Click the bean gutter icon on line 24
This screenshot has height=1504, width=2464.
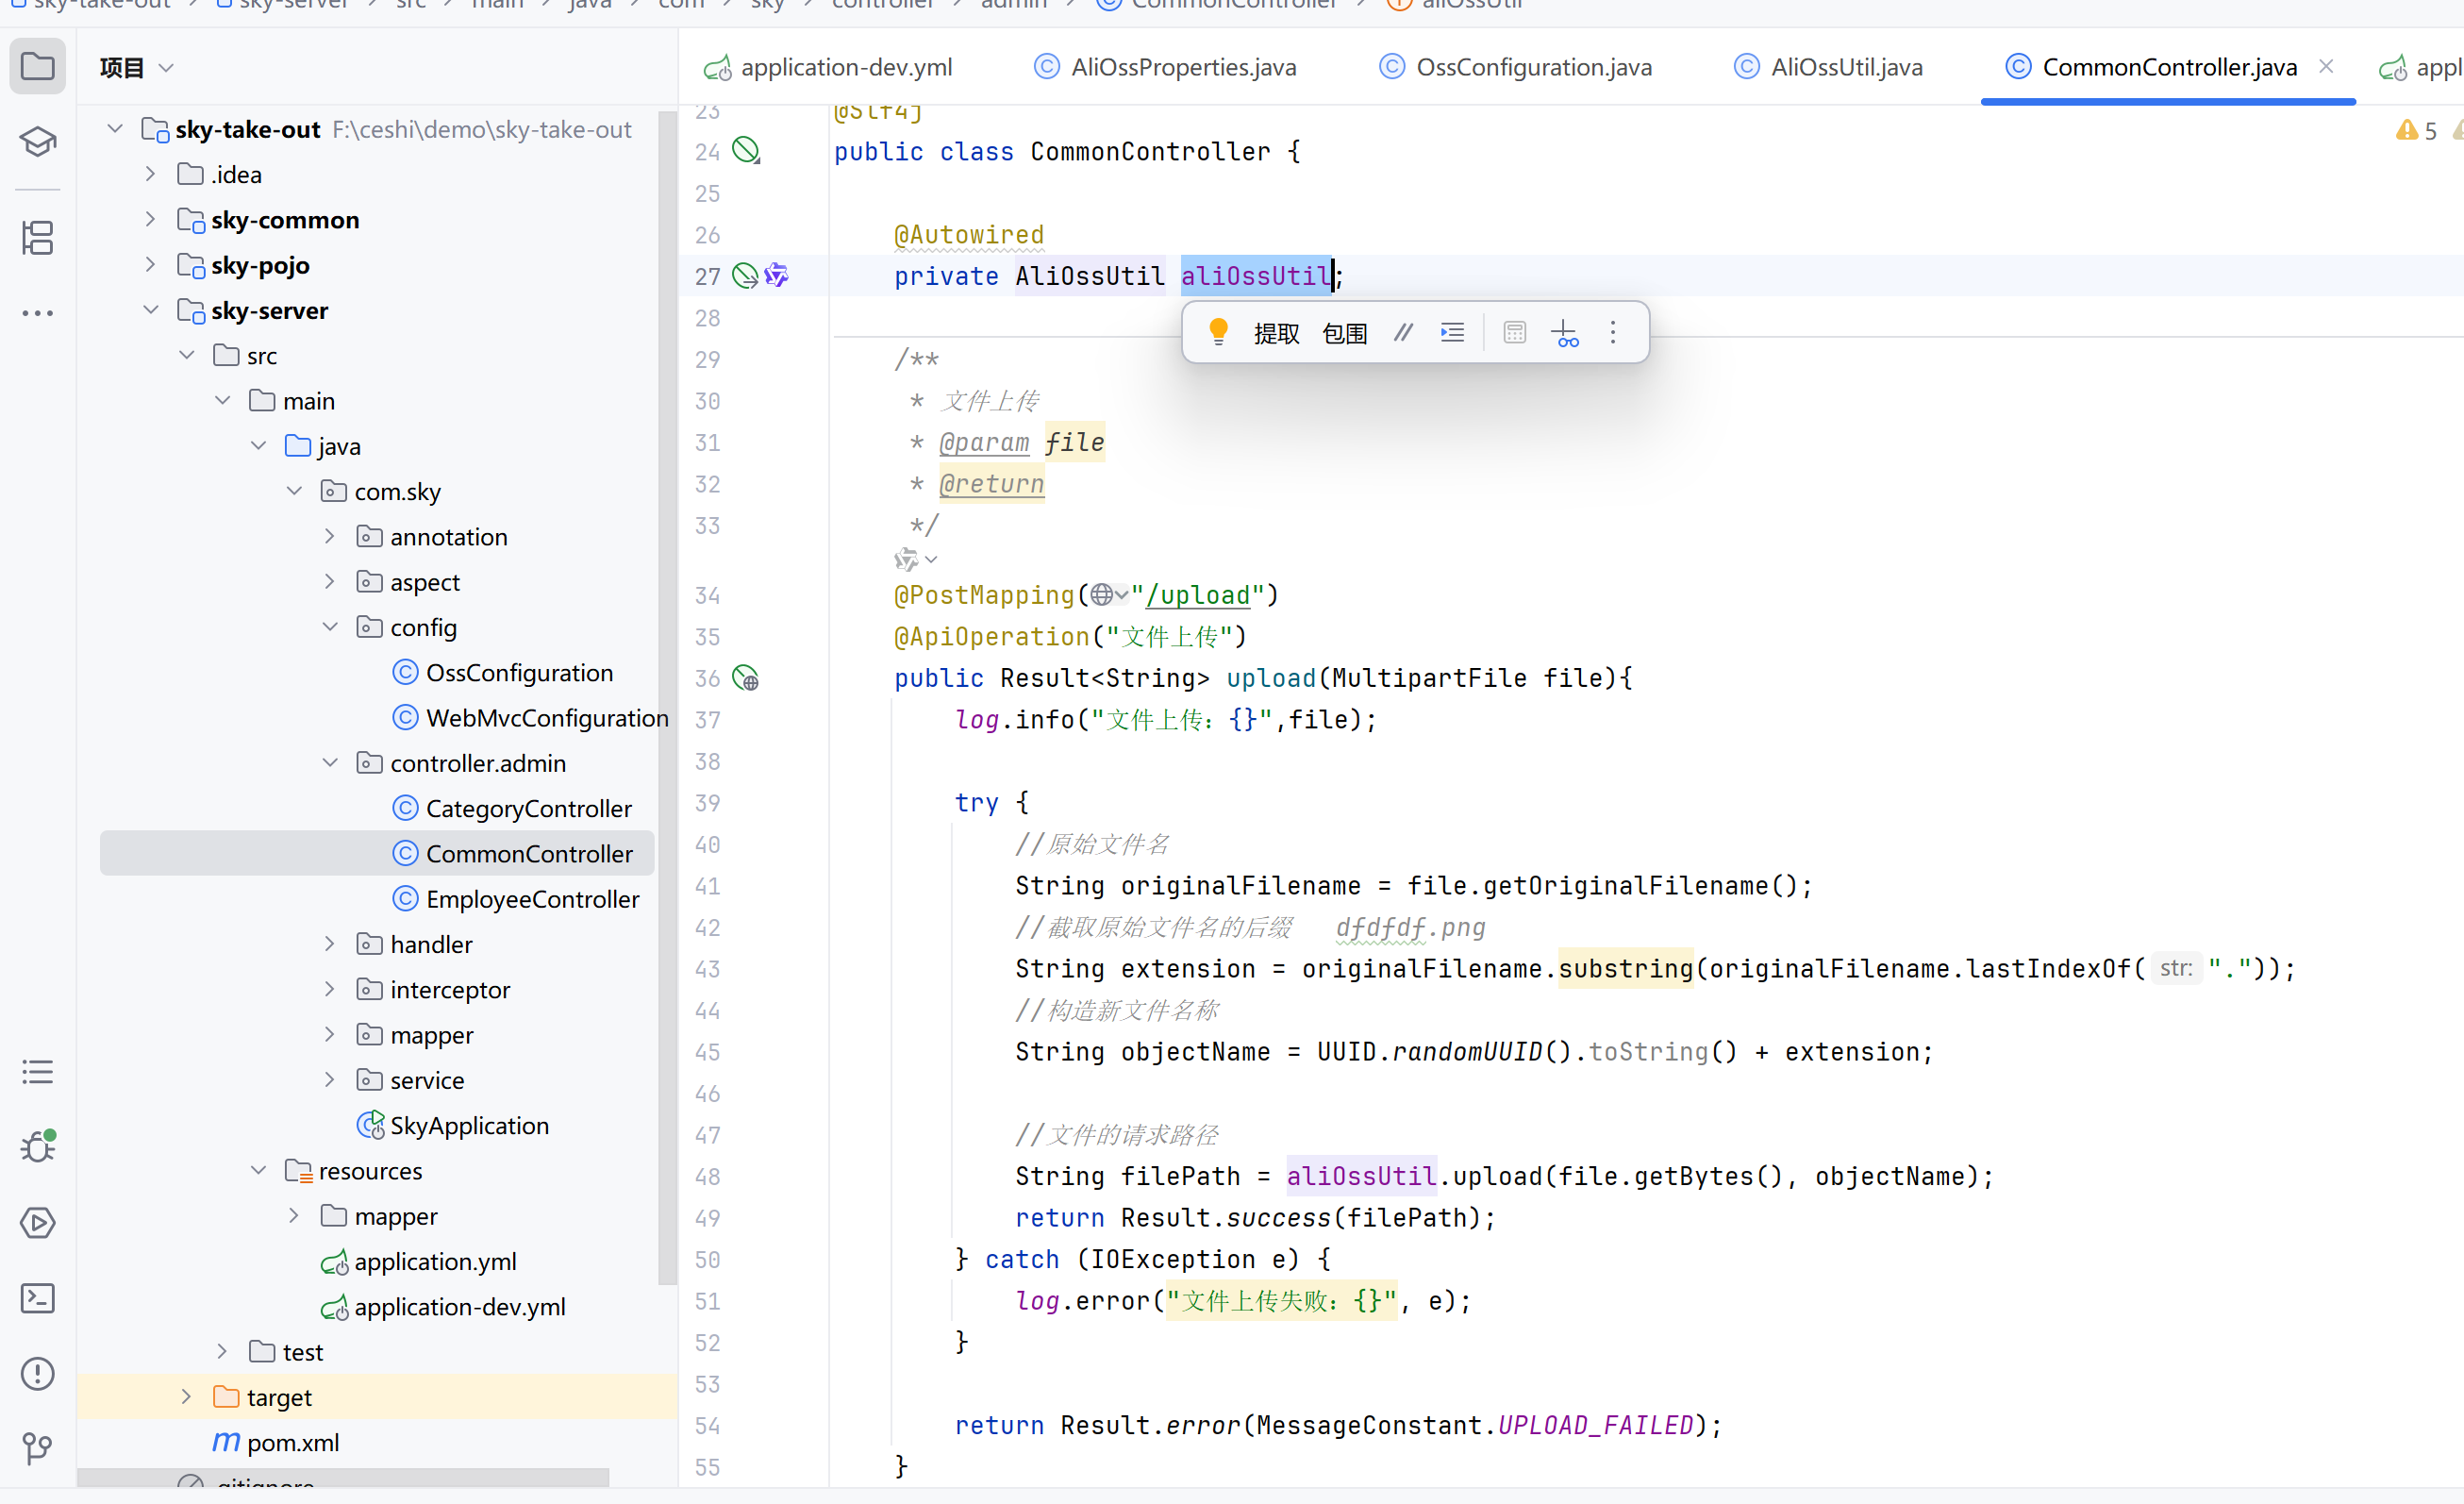click(746, 151)
